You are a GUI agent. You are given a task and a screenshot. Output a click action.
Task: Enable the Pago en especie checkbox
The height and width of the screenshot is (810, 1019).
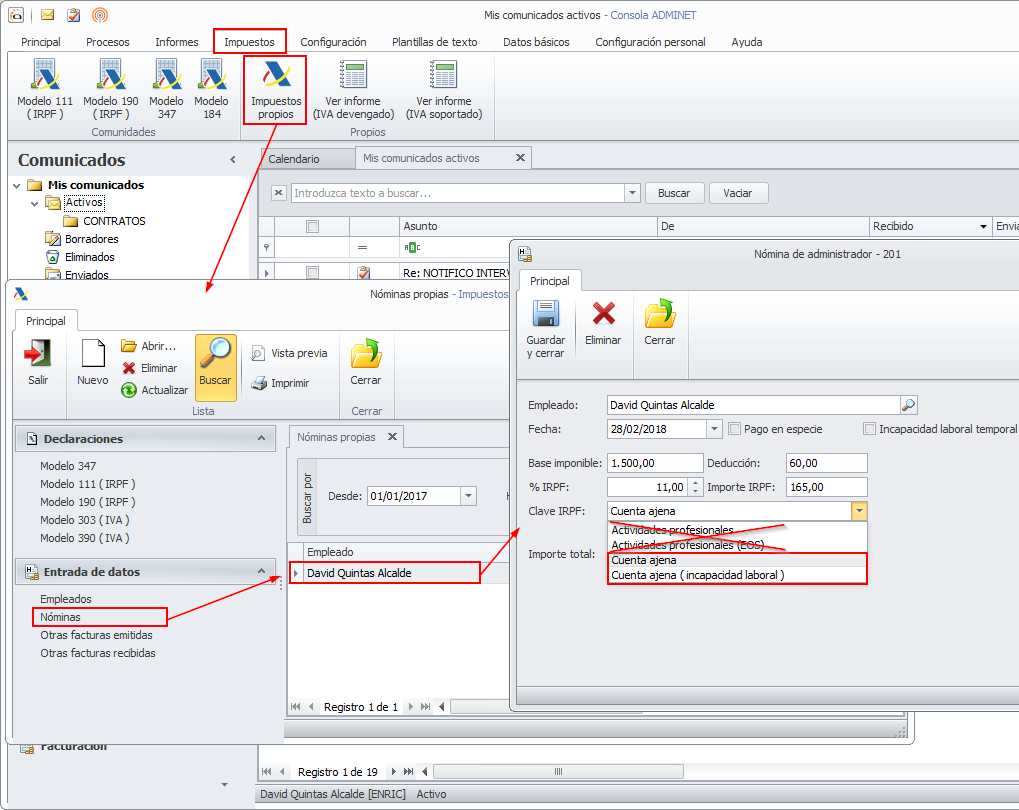(736, 429)
